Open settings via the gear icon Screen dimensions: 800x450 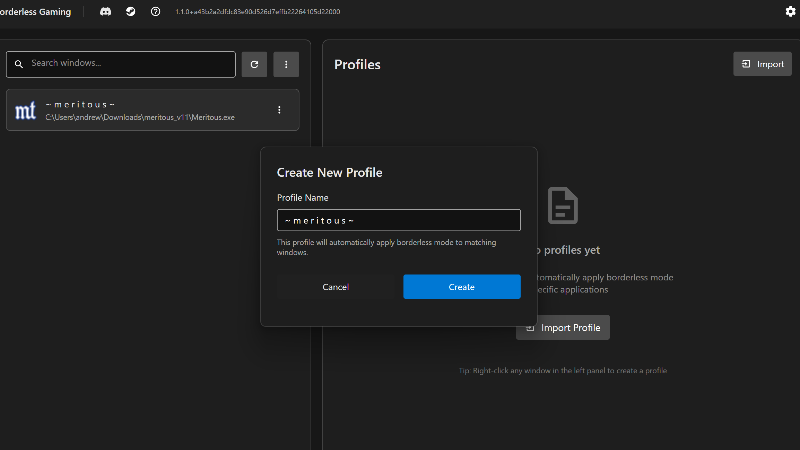click(x=790, y=11)
